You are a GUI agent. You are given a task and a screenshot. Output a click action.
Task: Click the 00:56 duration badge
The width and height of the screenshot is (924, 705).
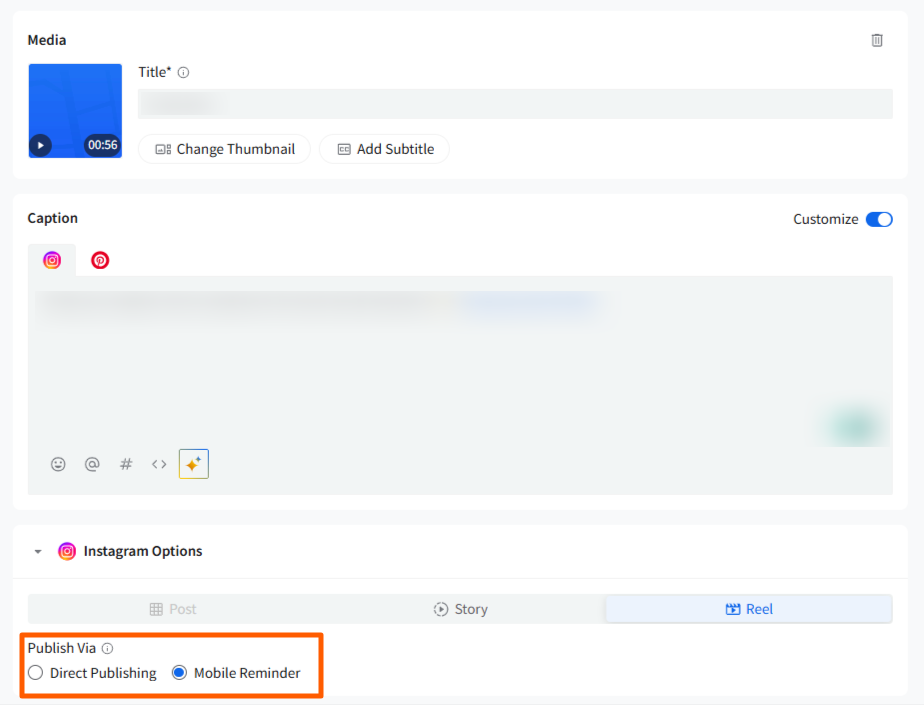103,145
